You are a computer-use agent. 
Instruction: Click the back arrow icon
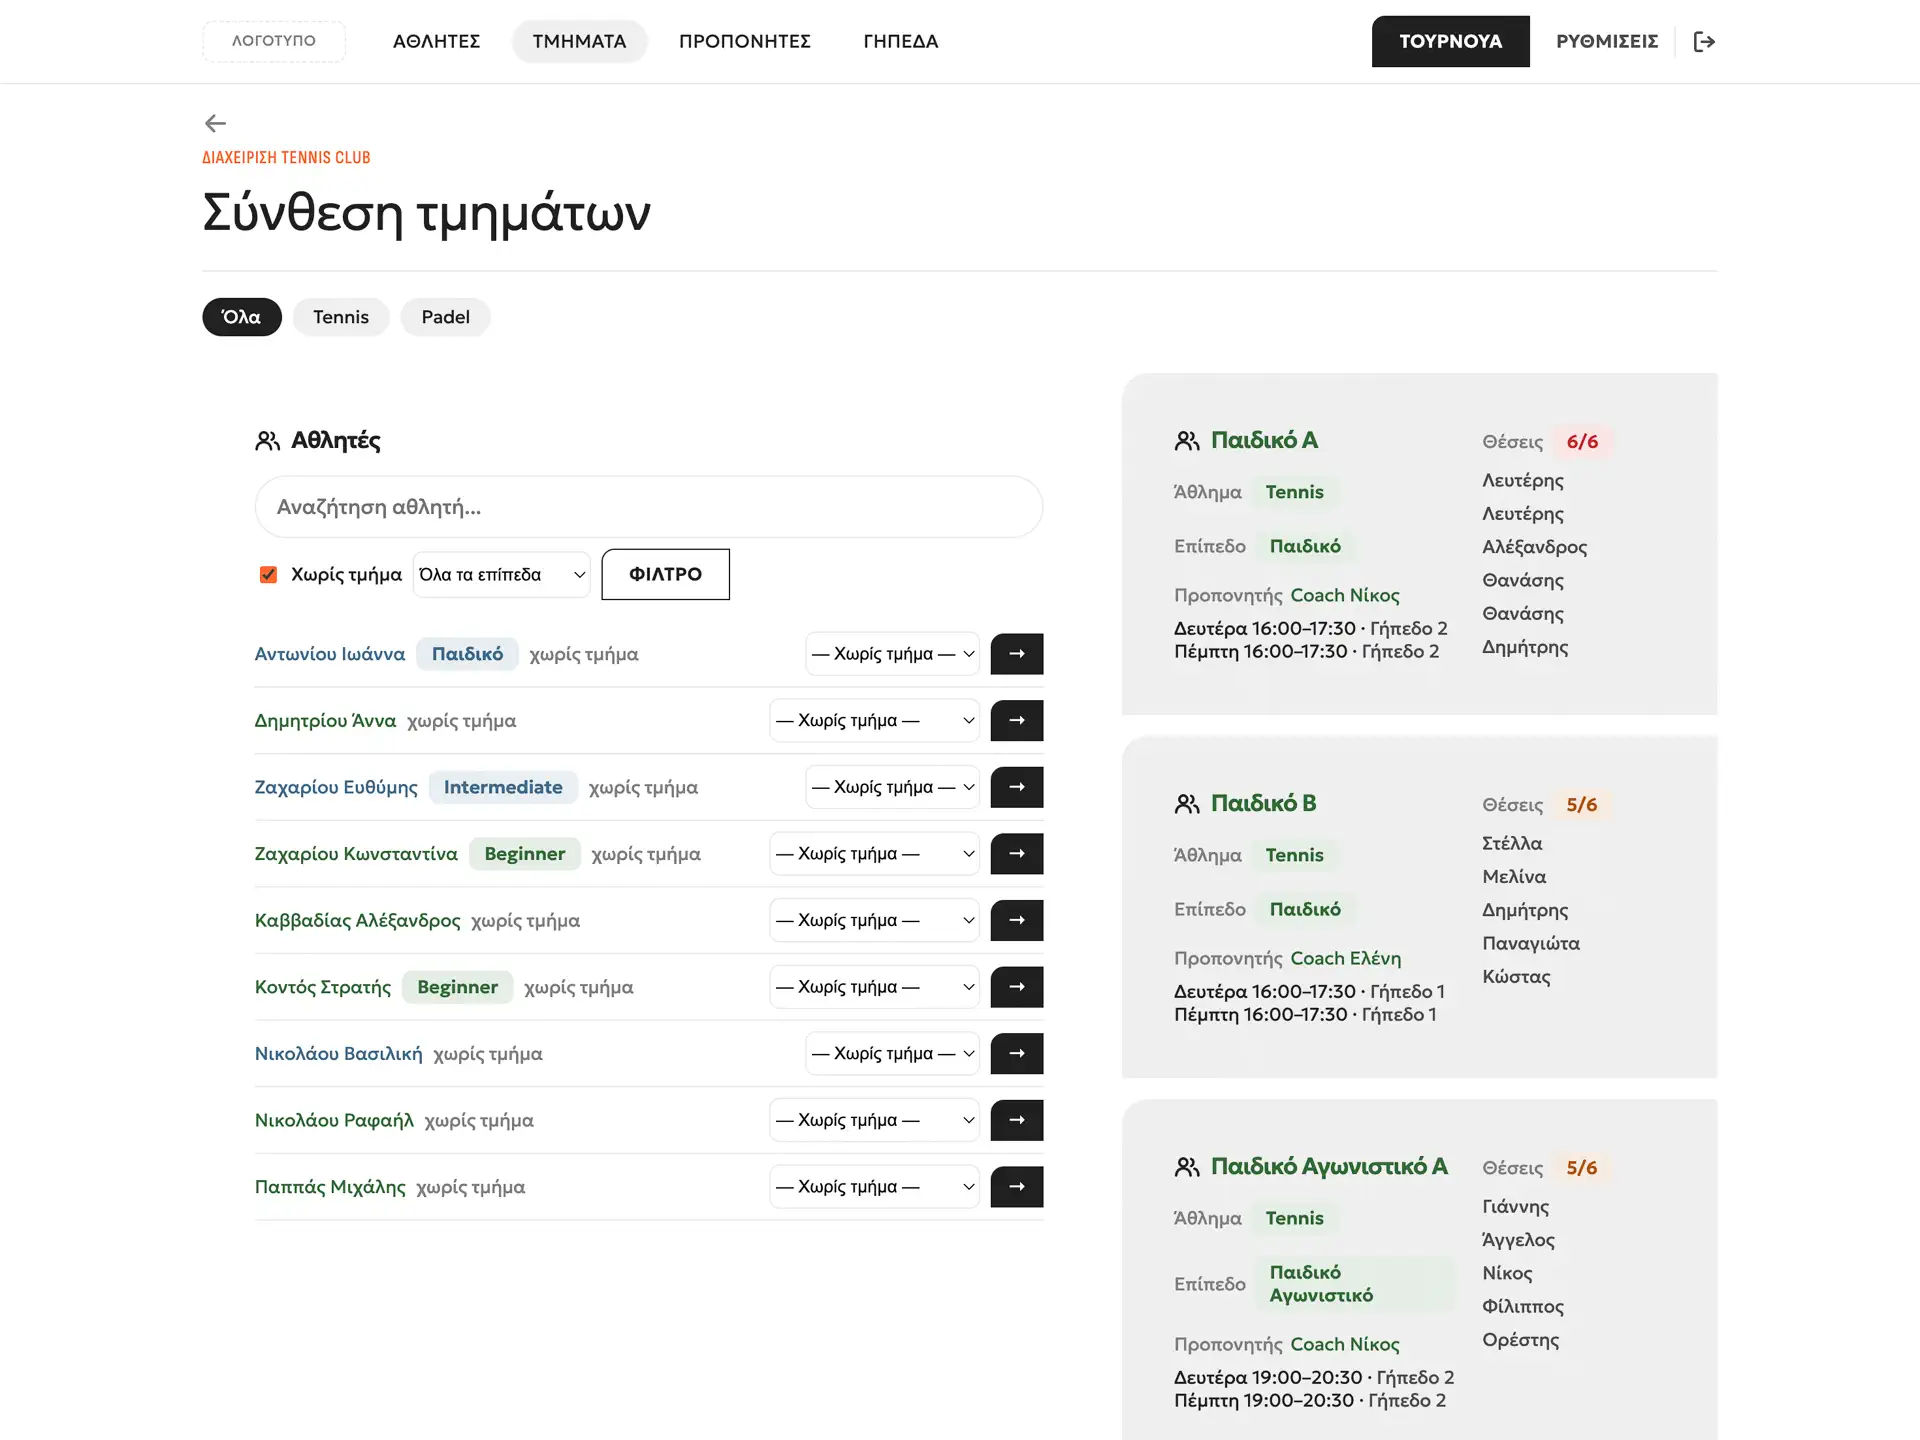(215, 123)
